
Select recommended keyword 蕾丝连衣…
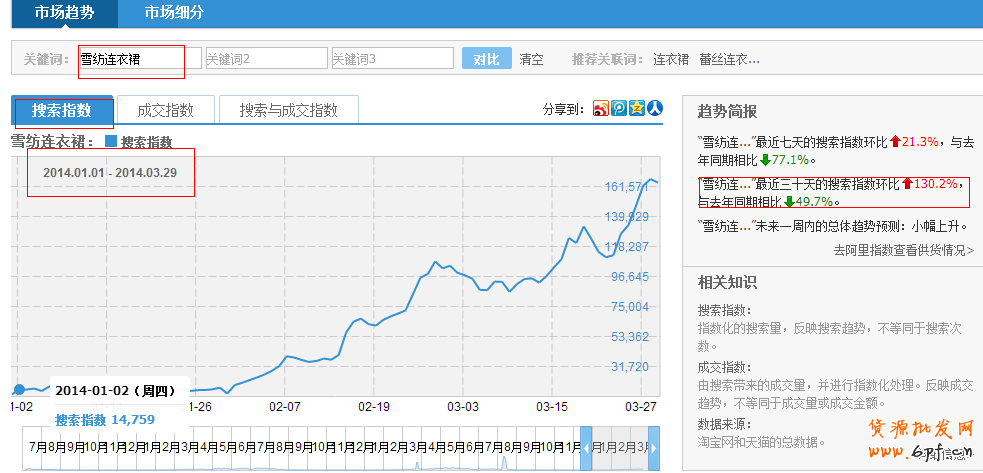tap(729, 59)
